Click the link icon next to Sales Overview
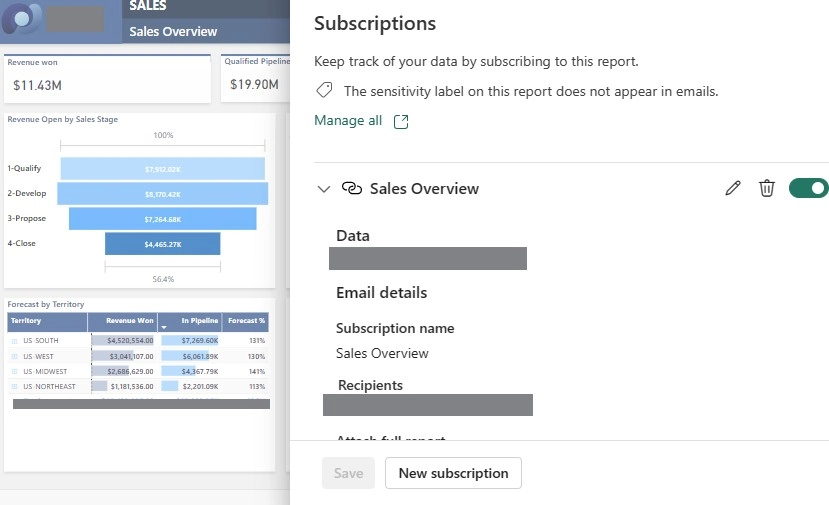This screenshot has width=829, height=505. (352, 188)
